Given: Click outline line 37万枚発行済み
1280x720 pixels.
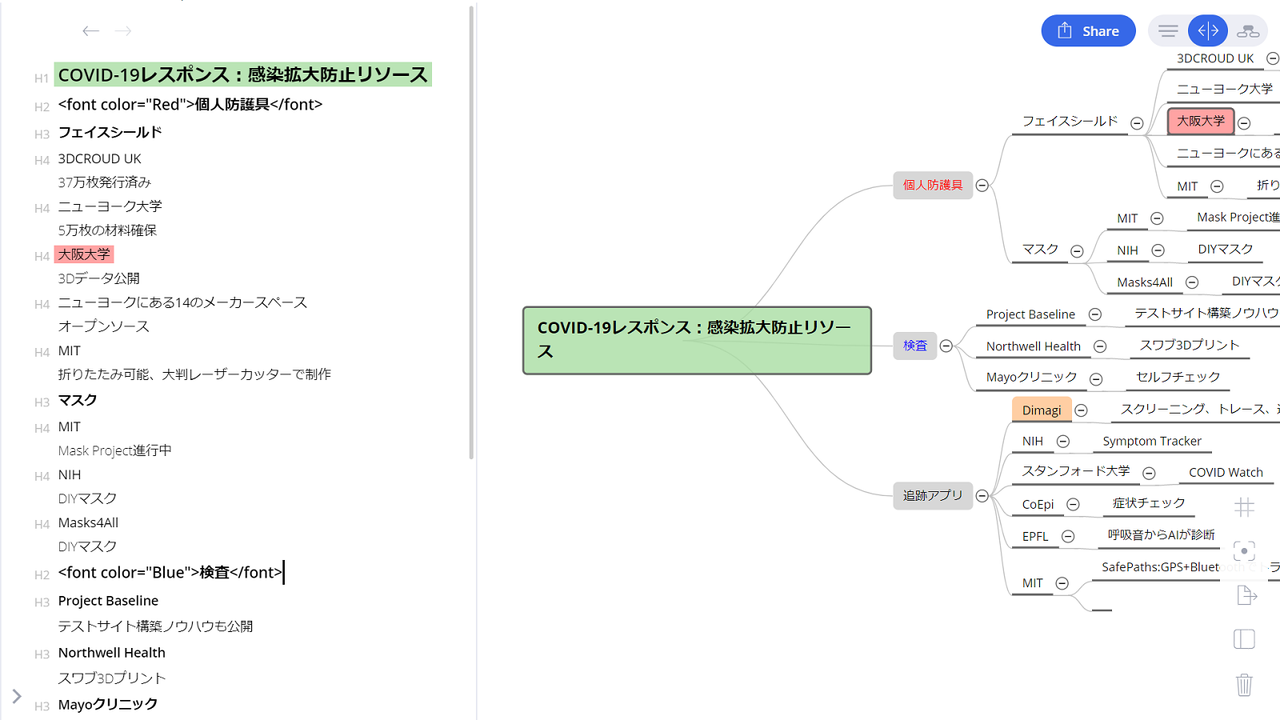Looking at the screenshot, I should pyautogui.click(x=105, y=182).
